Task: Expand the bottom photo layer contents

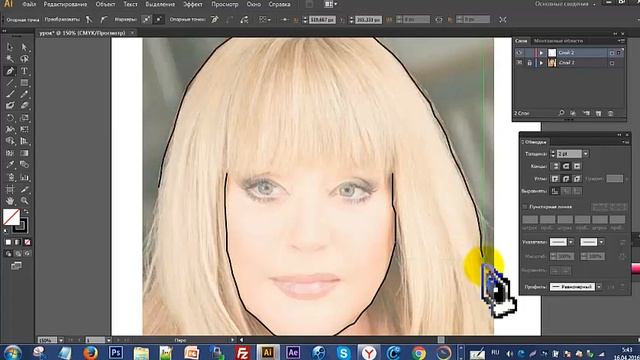Action: pyautogui.click(x=541, y=63)
